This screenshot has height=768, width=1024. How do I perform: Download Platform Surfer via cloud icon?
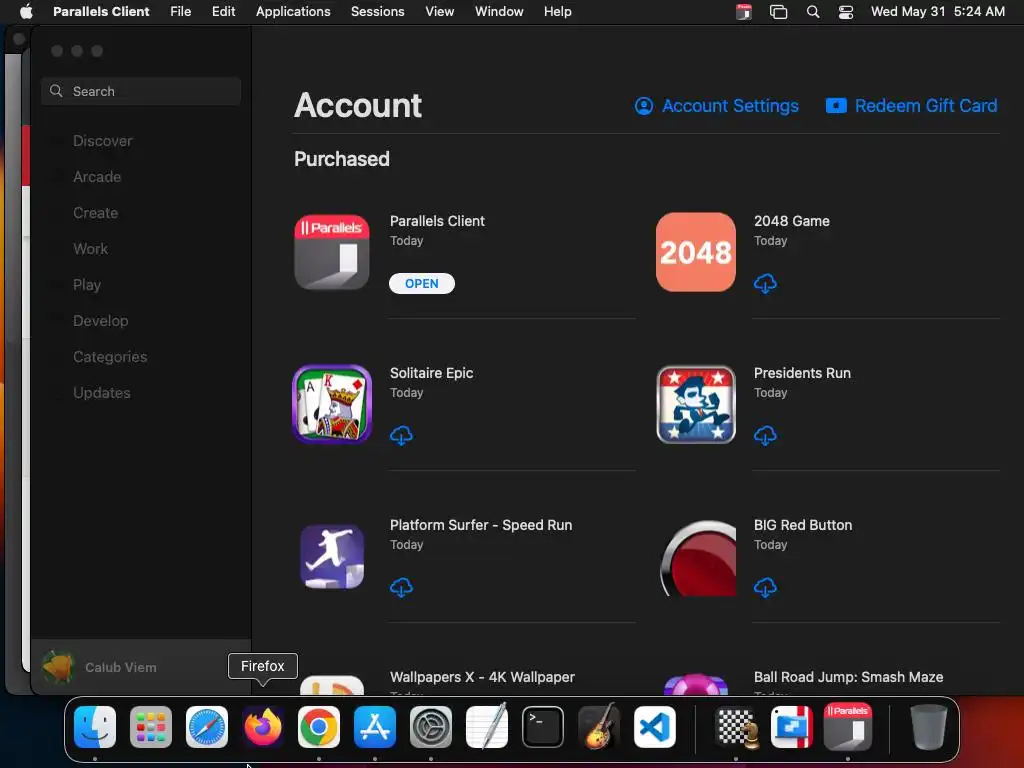point(402,588)
